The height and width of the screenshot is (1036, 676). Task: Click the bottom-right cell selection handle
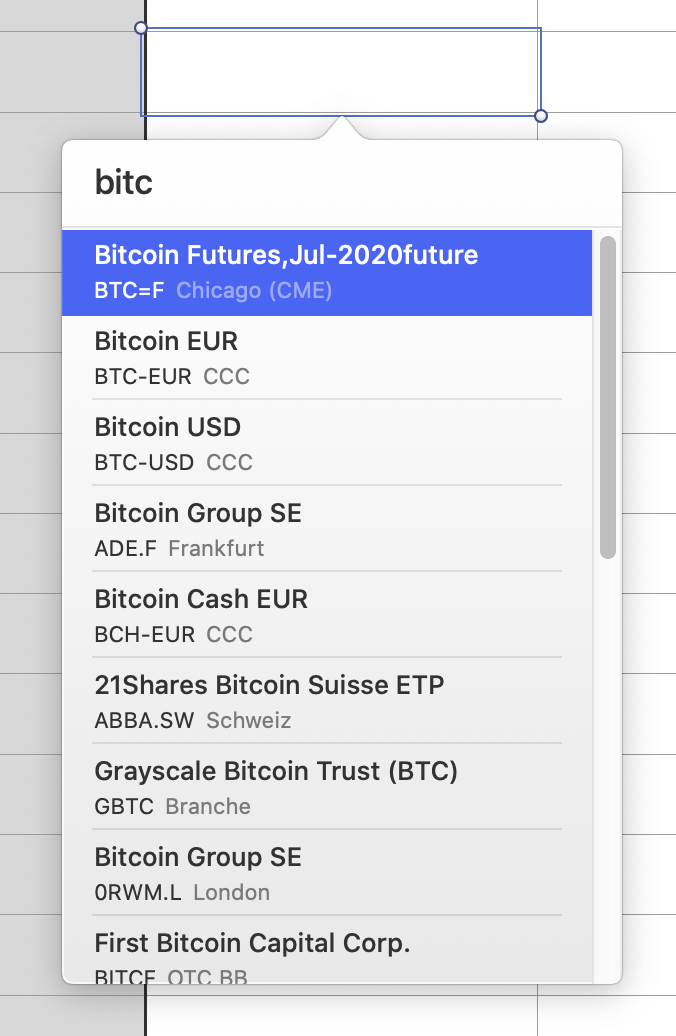coord(541,116)
